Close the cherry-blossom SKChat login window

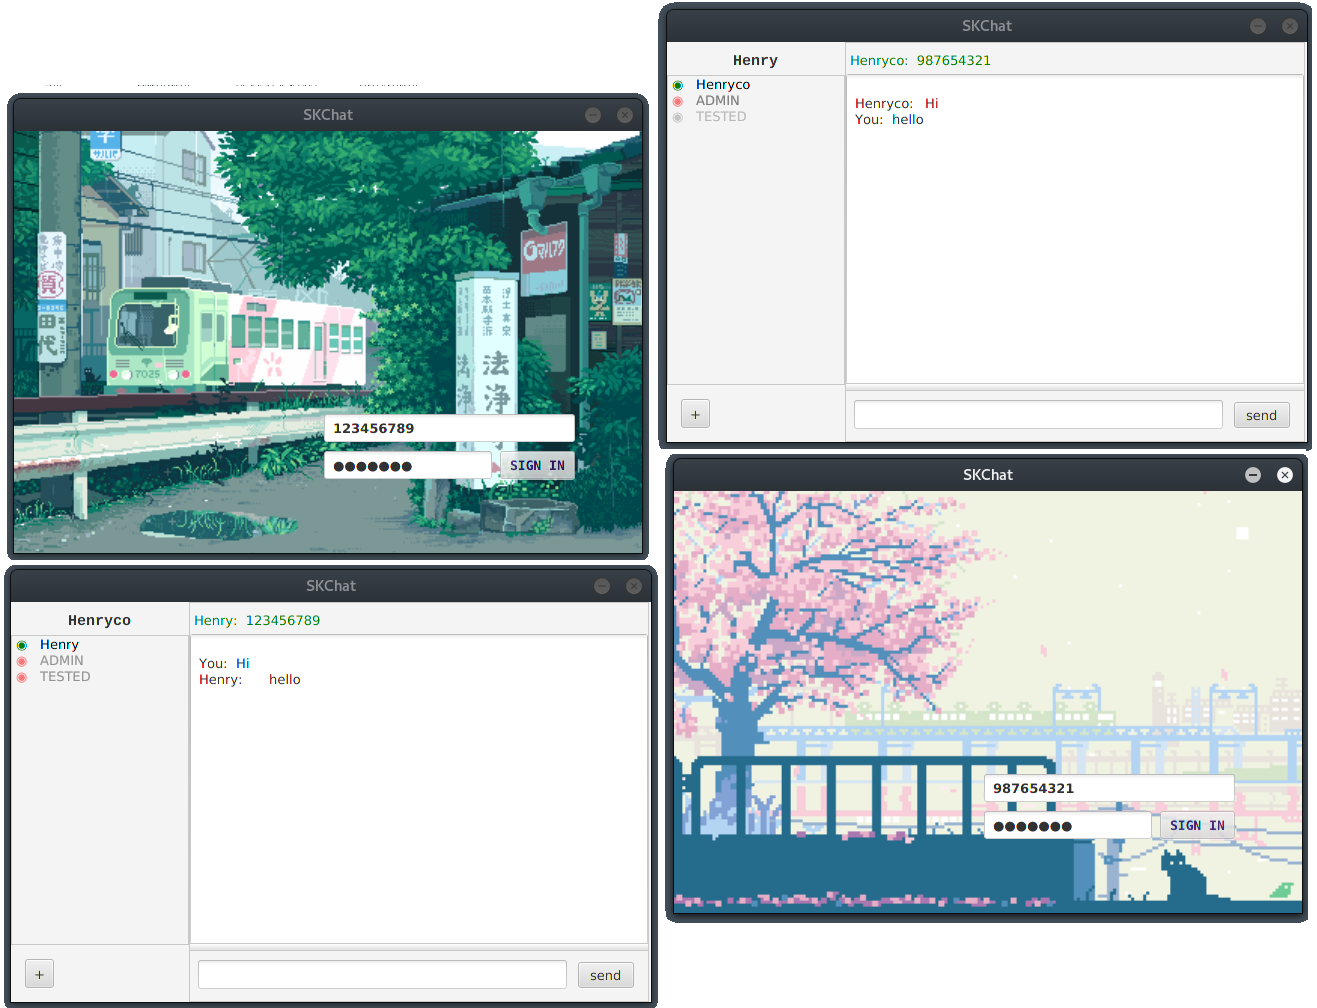(x=1285, y=475)
